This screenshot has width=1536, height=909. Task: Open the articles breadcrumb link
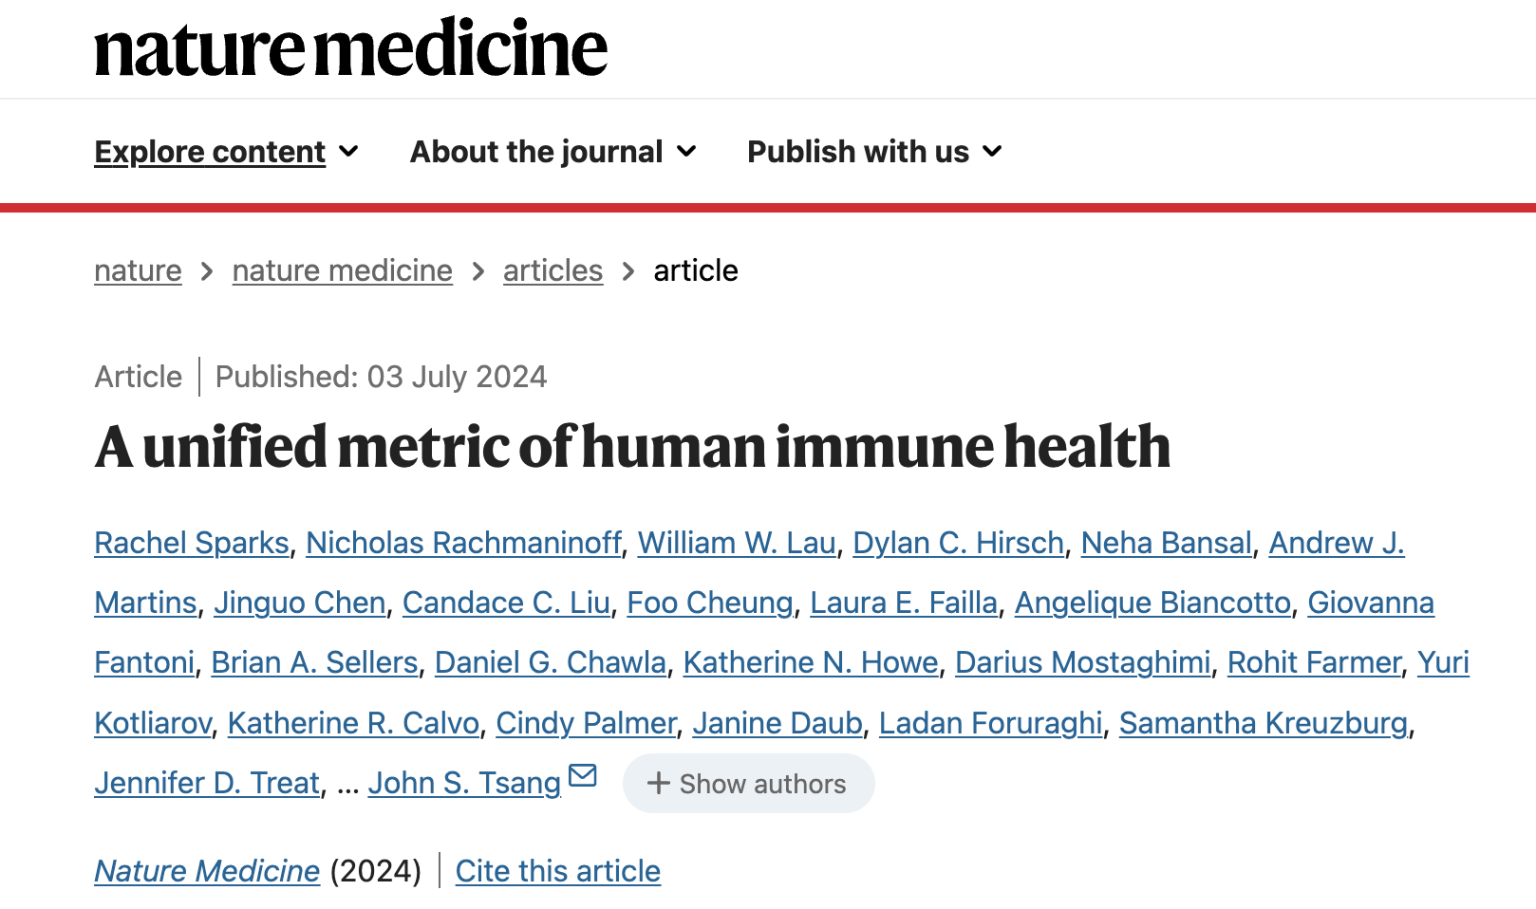[x=552, y=270]
